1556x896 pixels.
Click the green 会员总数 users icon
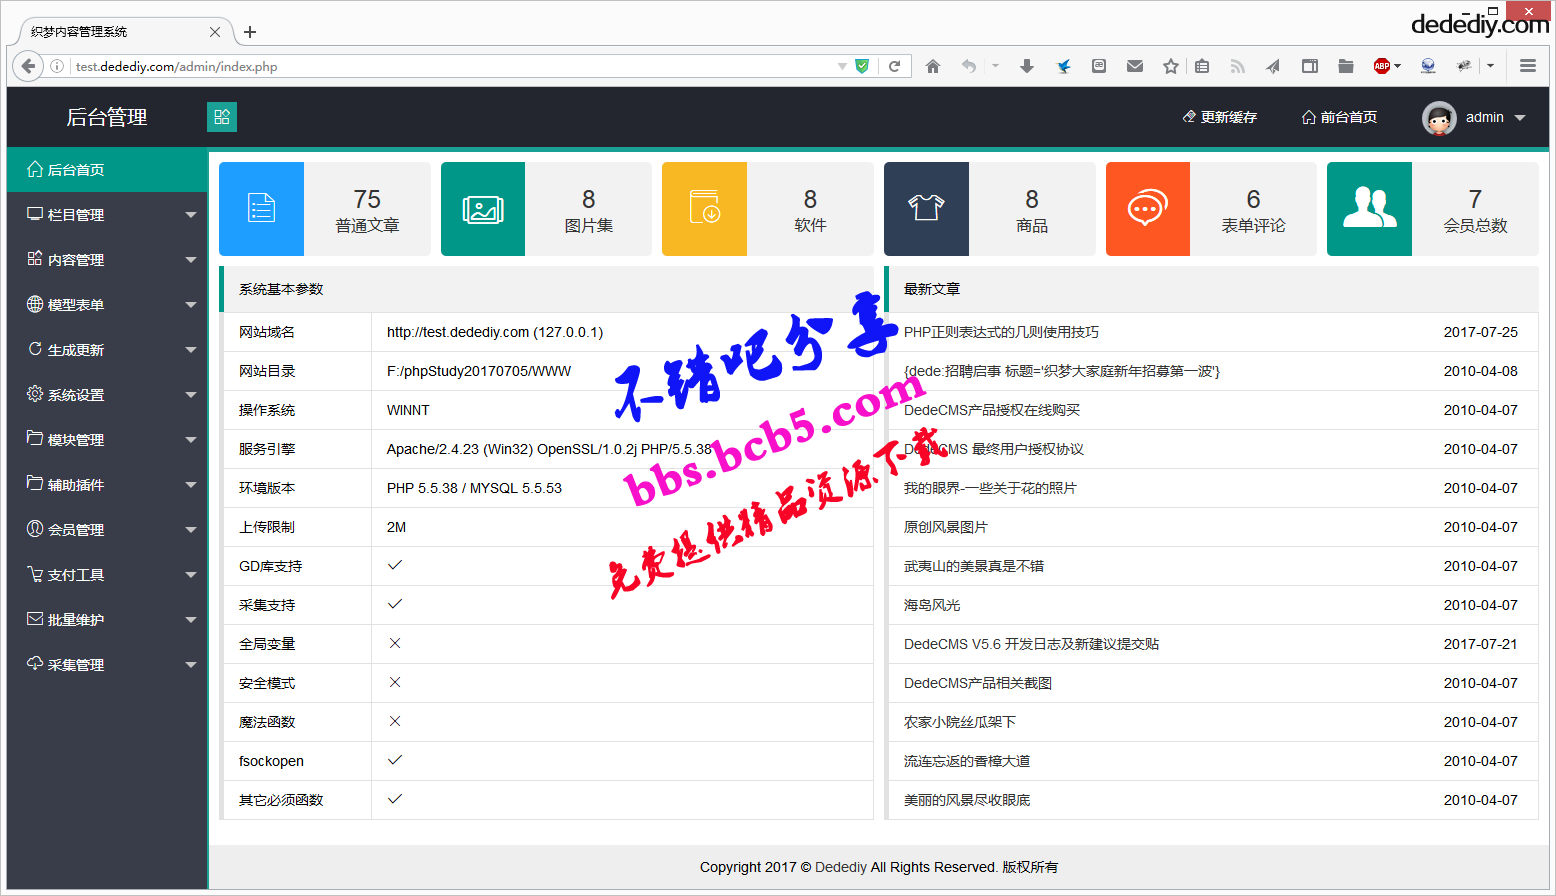(1369, 209)
